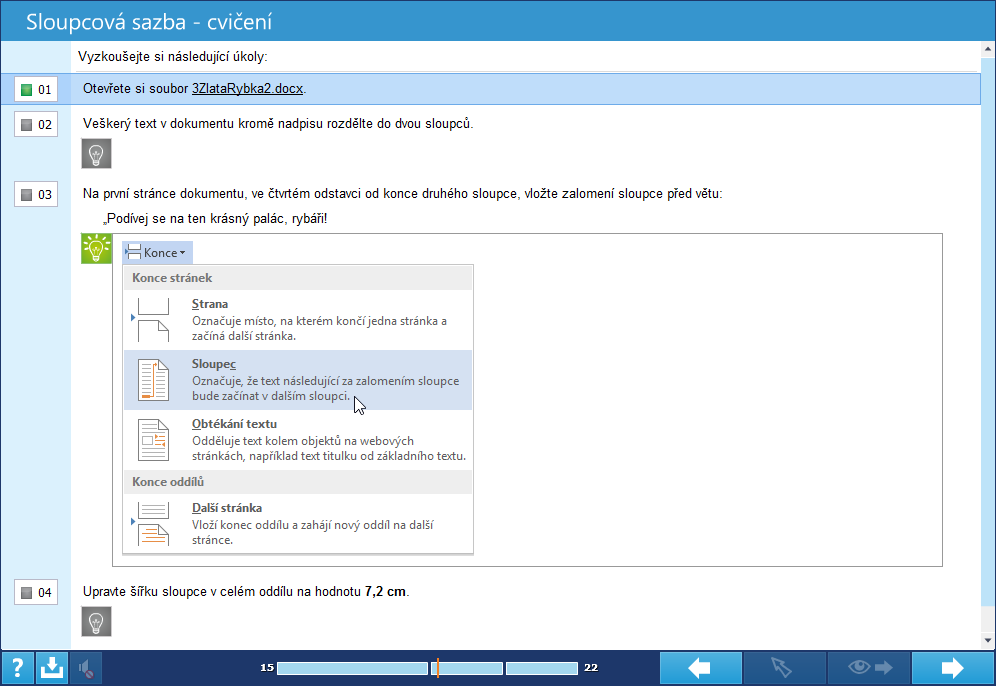Mark task 02 checkbox
Screen dimensions: 996x686
pos(36,124)
